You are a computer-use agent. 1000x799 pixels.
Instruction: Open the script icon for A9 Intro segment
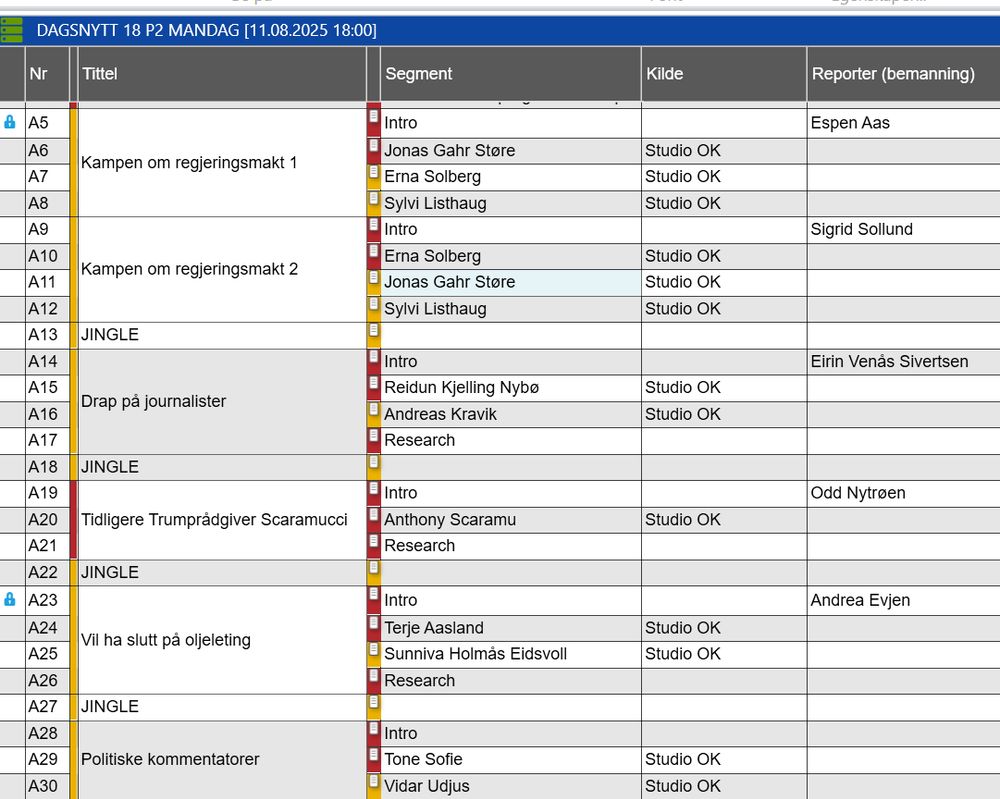point(374,224)
